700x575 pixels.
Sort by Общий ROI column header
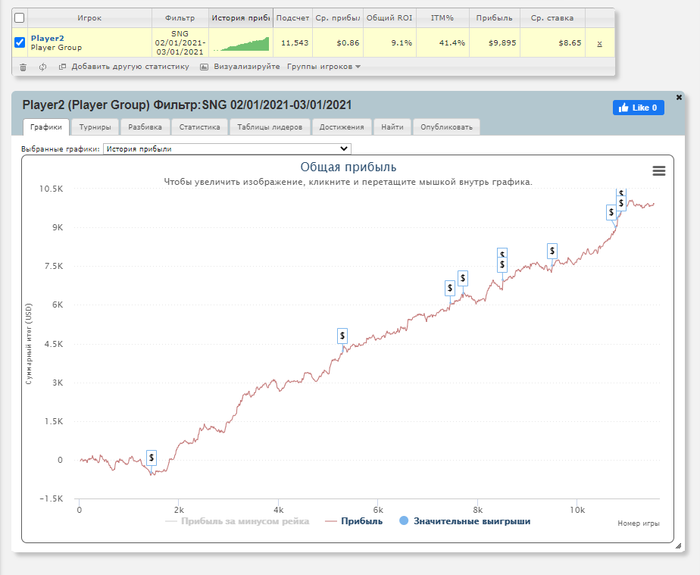tap(389, 18)
